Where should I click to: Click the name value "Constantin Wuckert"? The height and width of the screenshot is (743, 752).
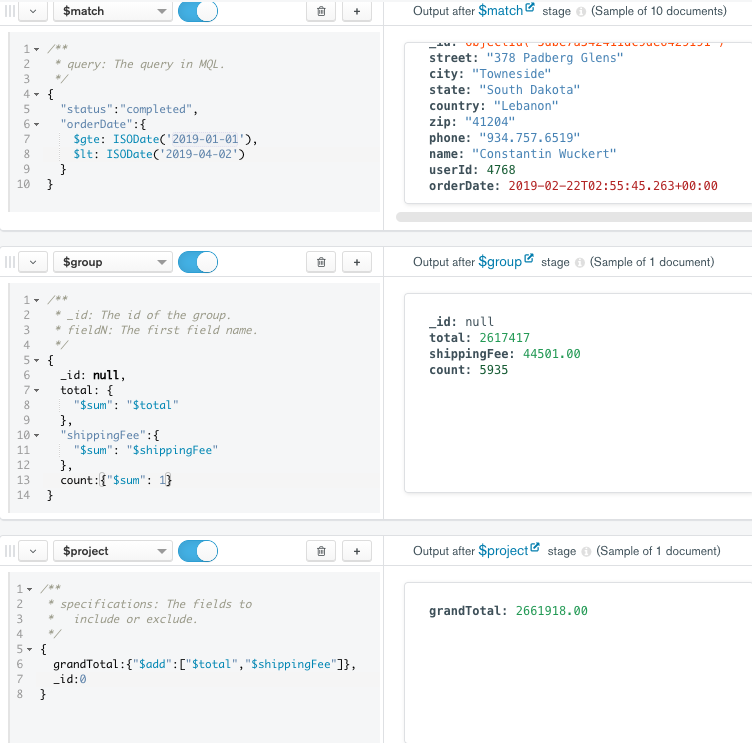coord(544,154)
